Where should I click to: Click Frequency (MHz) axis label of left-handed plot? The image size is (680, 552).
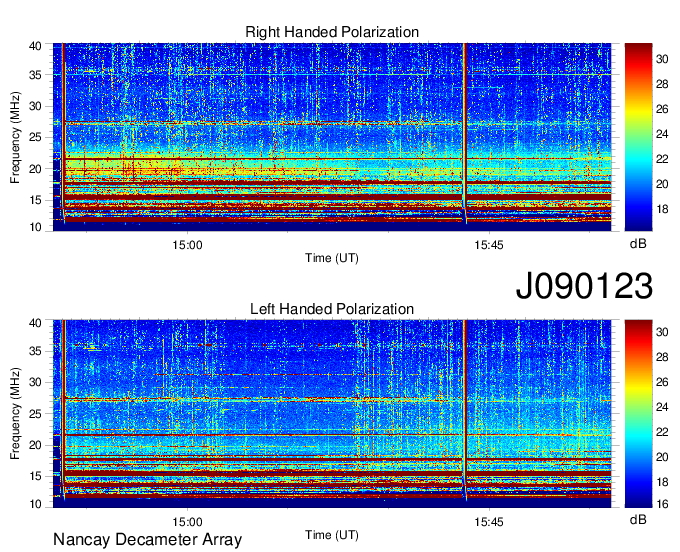pos(15,414)
